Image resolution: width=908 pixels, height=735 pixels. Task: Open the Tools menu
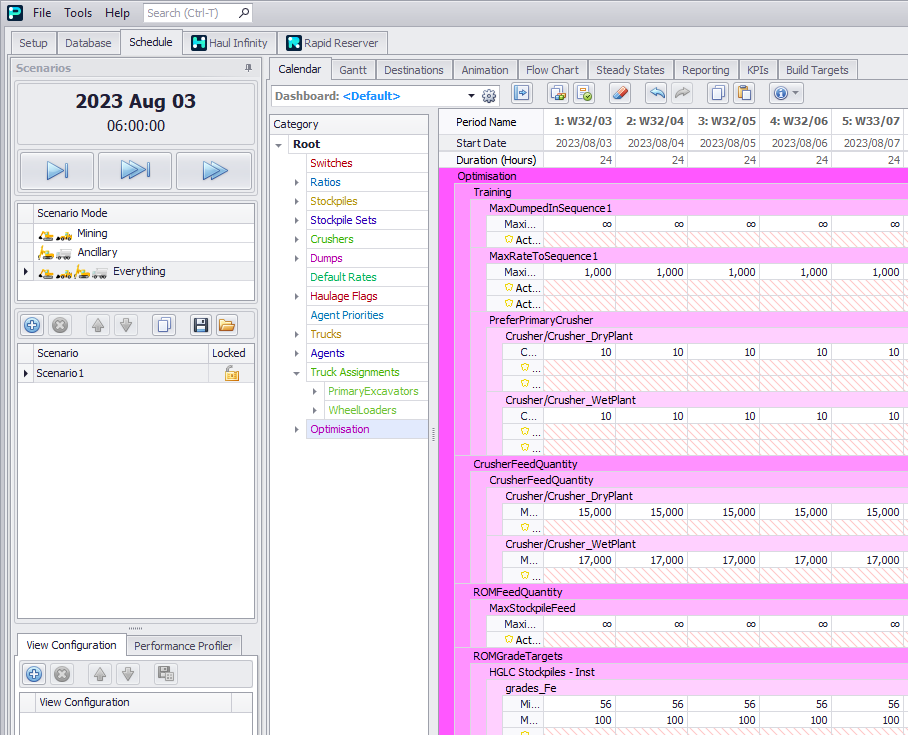[x=78, y=13]
